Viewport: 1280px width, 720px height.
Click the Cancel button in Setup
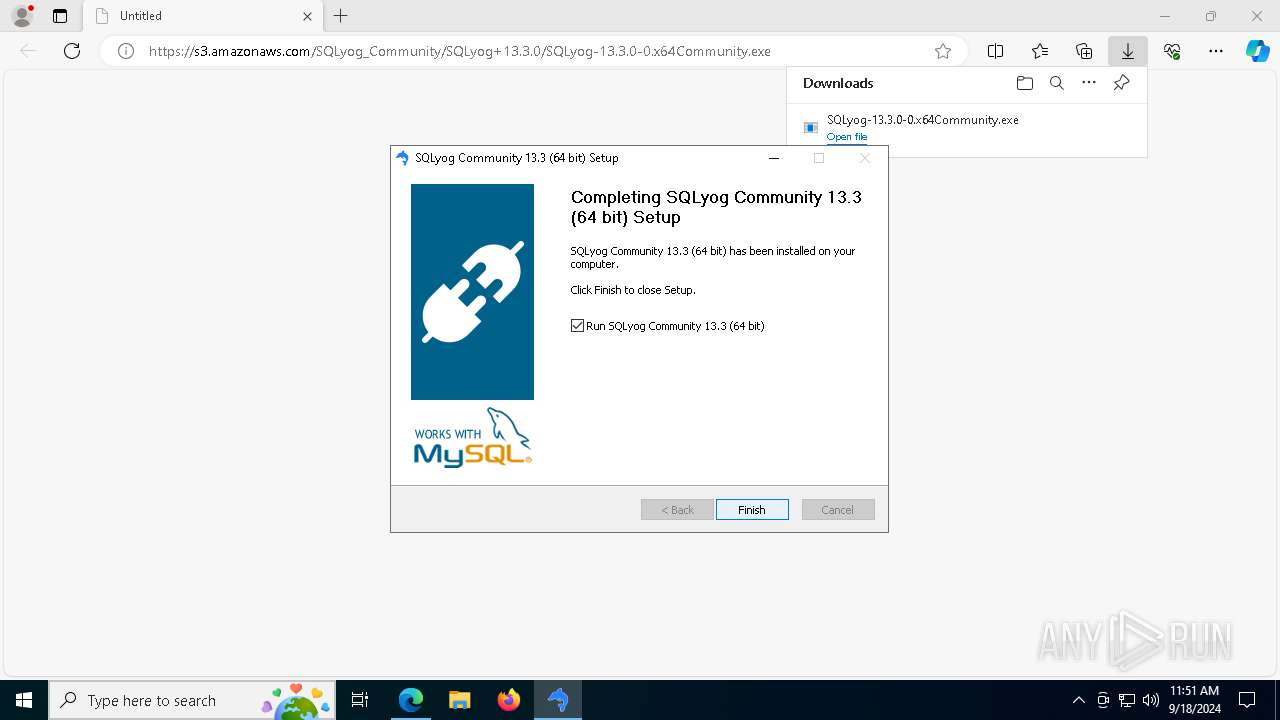[838, 510]
